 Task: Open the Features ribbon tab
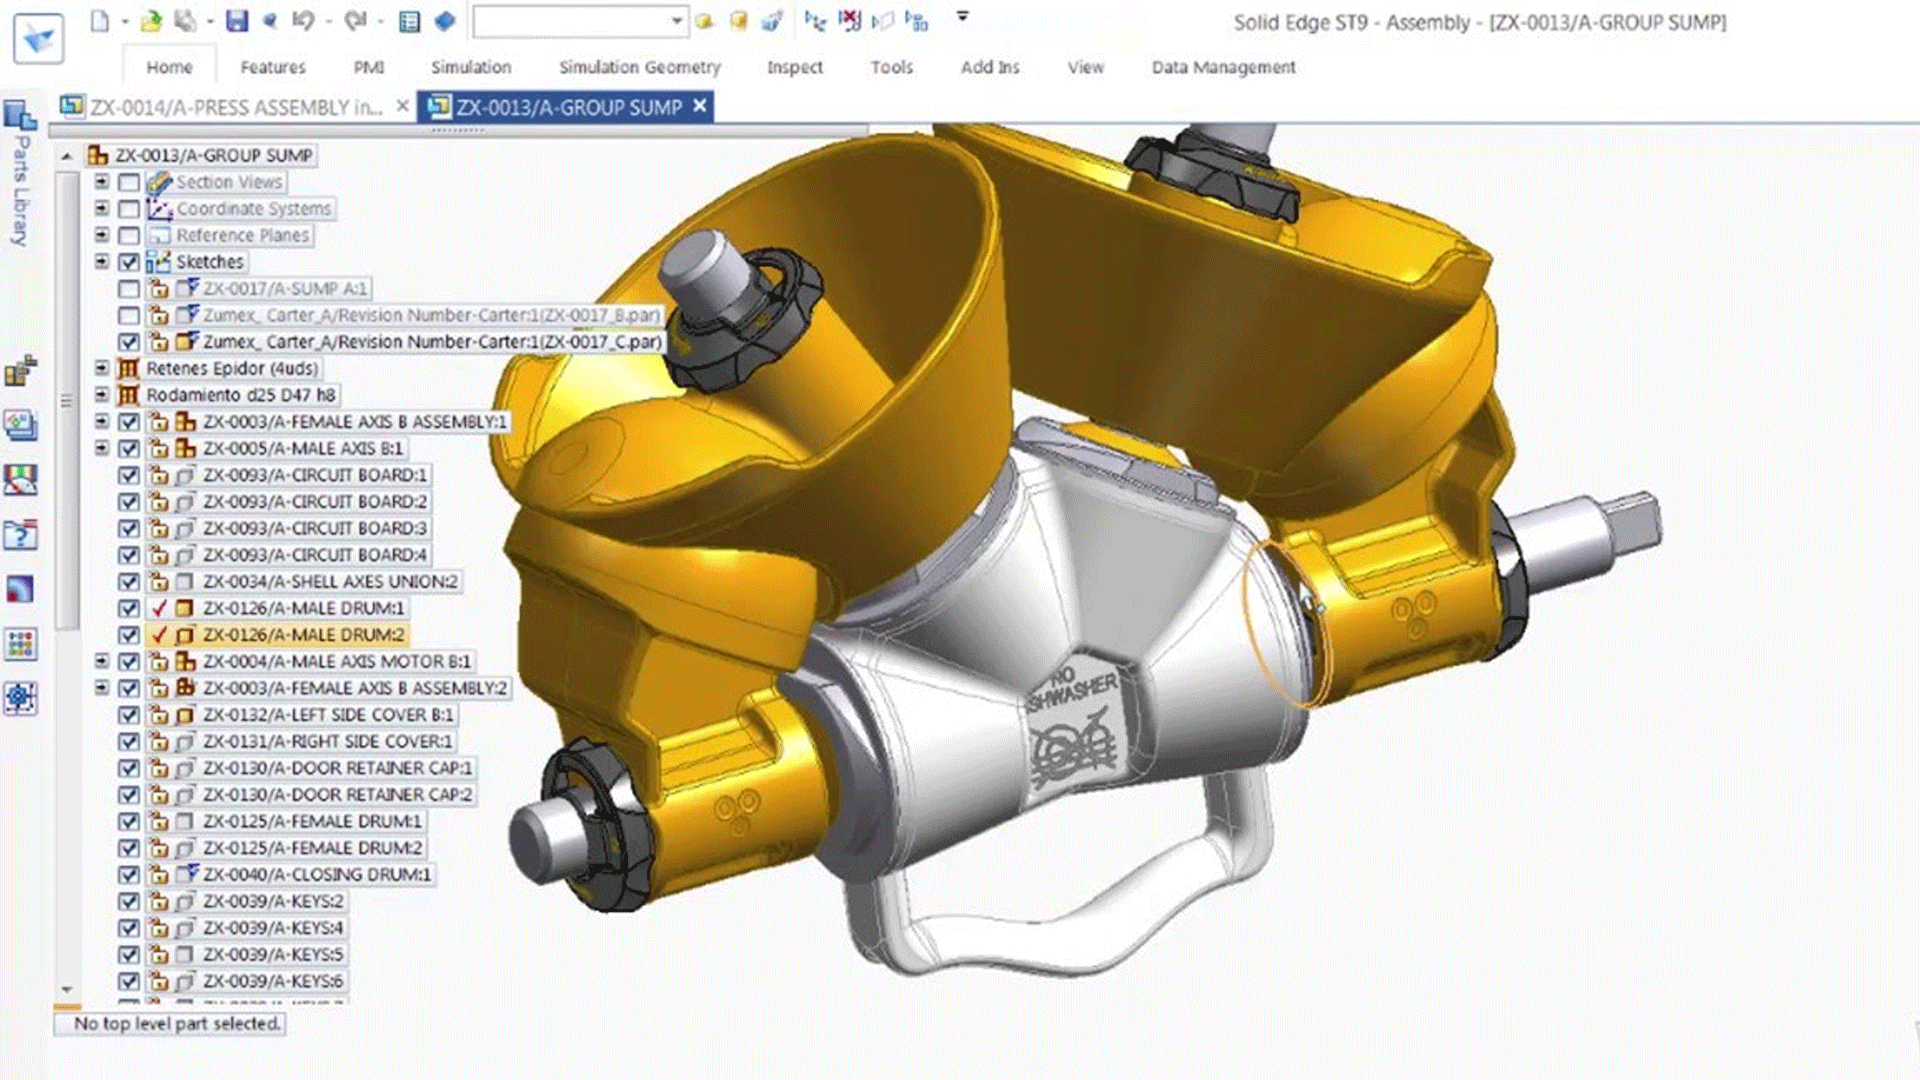point(273,67)
